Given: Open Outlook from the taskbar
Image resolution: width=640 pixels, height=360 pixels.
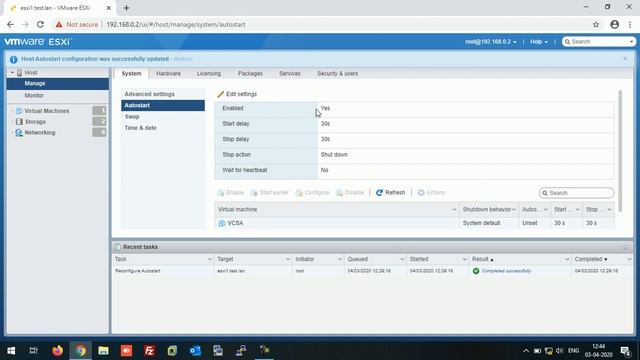Looking at the screenshot, I should point(195,351).
